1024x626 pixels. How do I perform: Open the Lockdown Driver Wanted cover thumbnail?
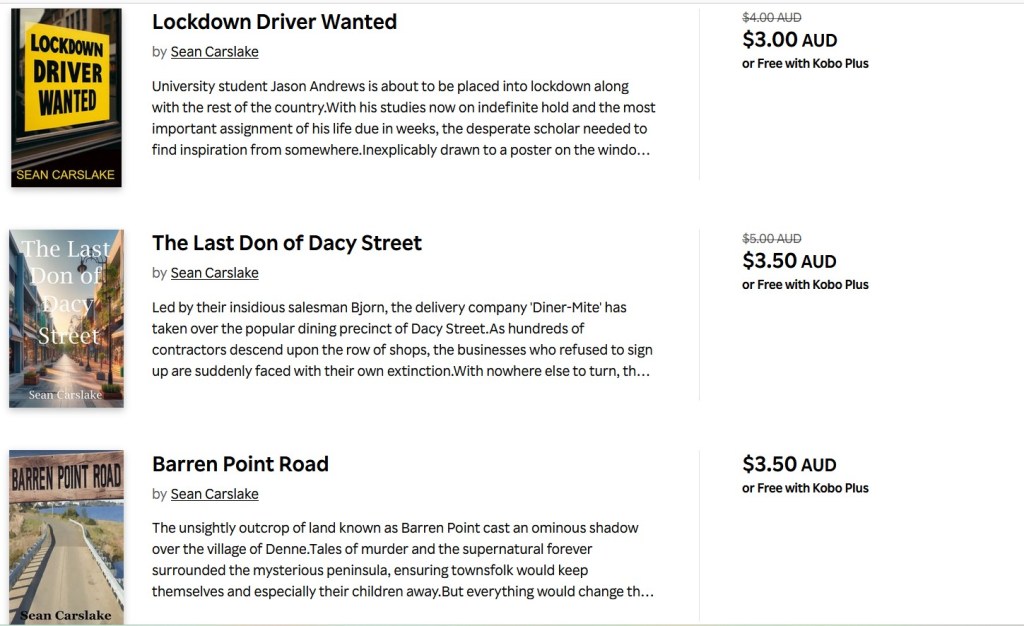click(66, 98)
